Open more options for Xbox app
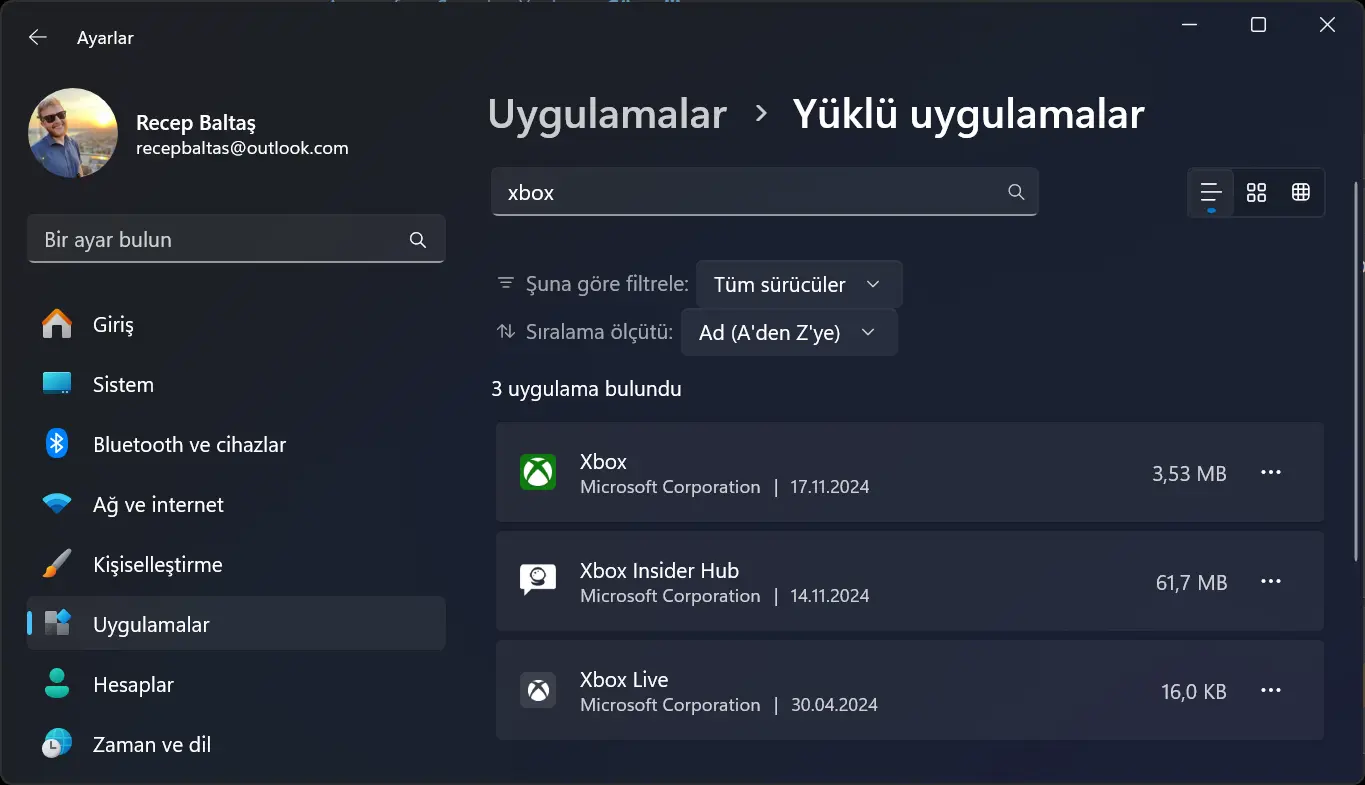This screenshot has width=1365, height=785. [x=1271, y=473]
